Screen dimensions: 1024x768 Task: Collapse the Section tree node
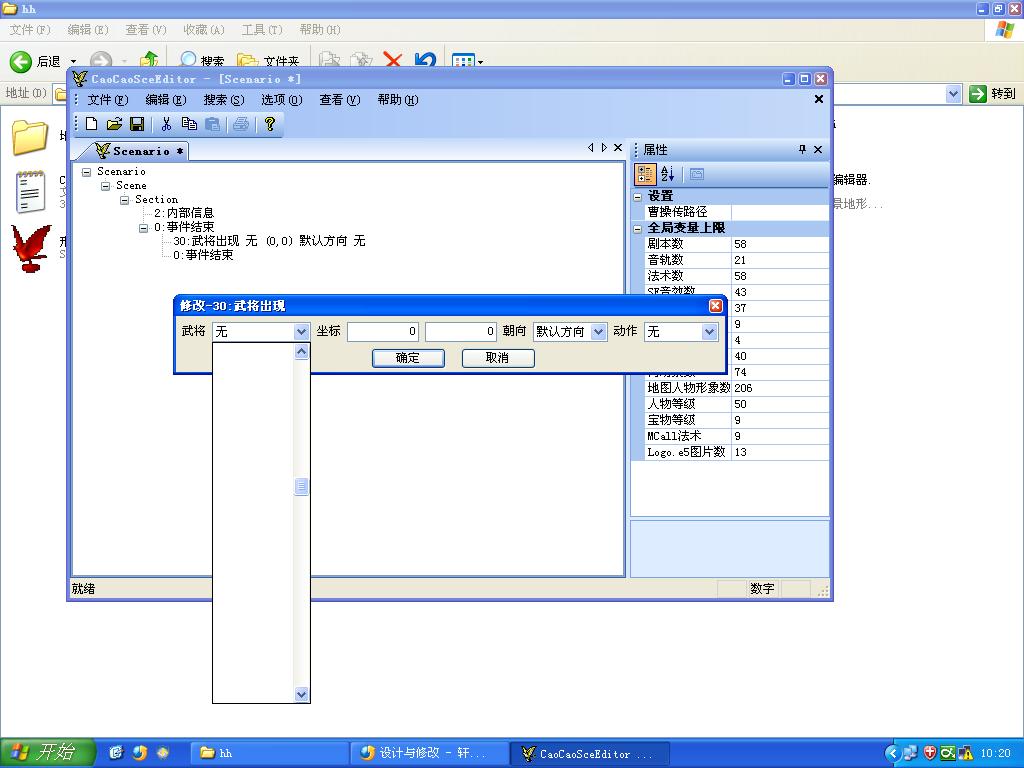125,200
